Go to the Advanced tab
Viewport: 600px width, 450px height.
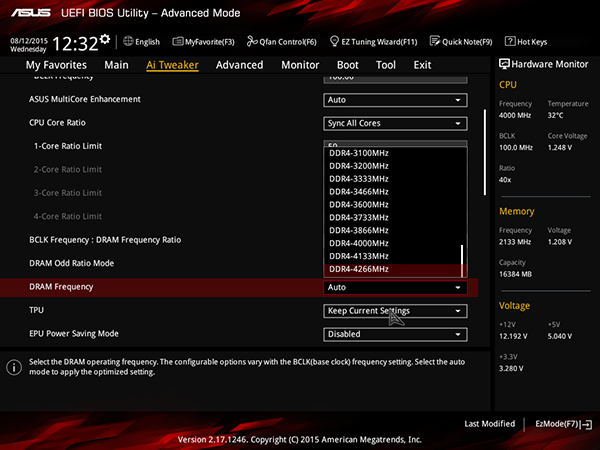coord(240,65)
